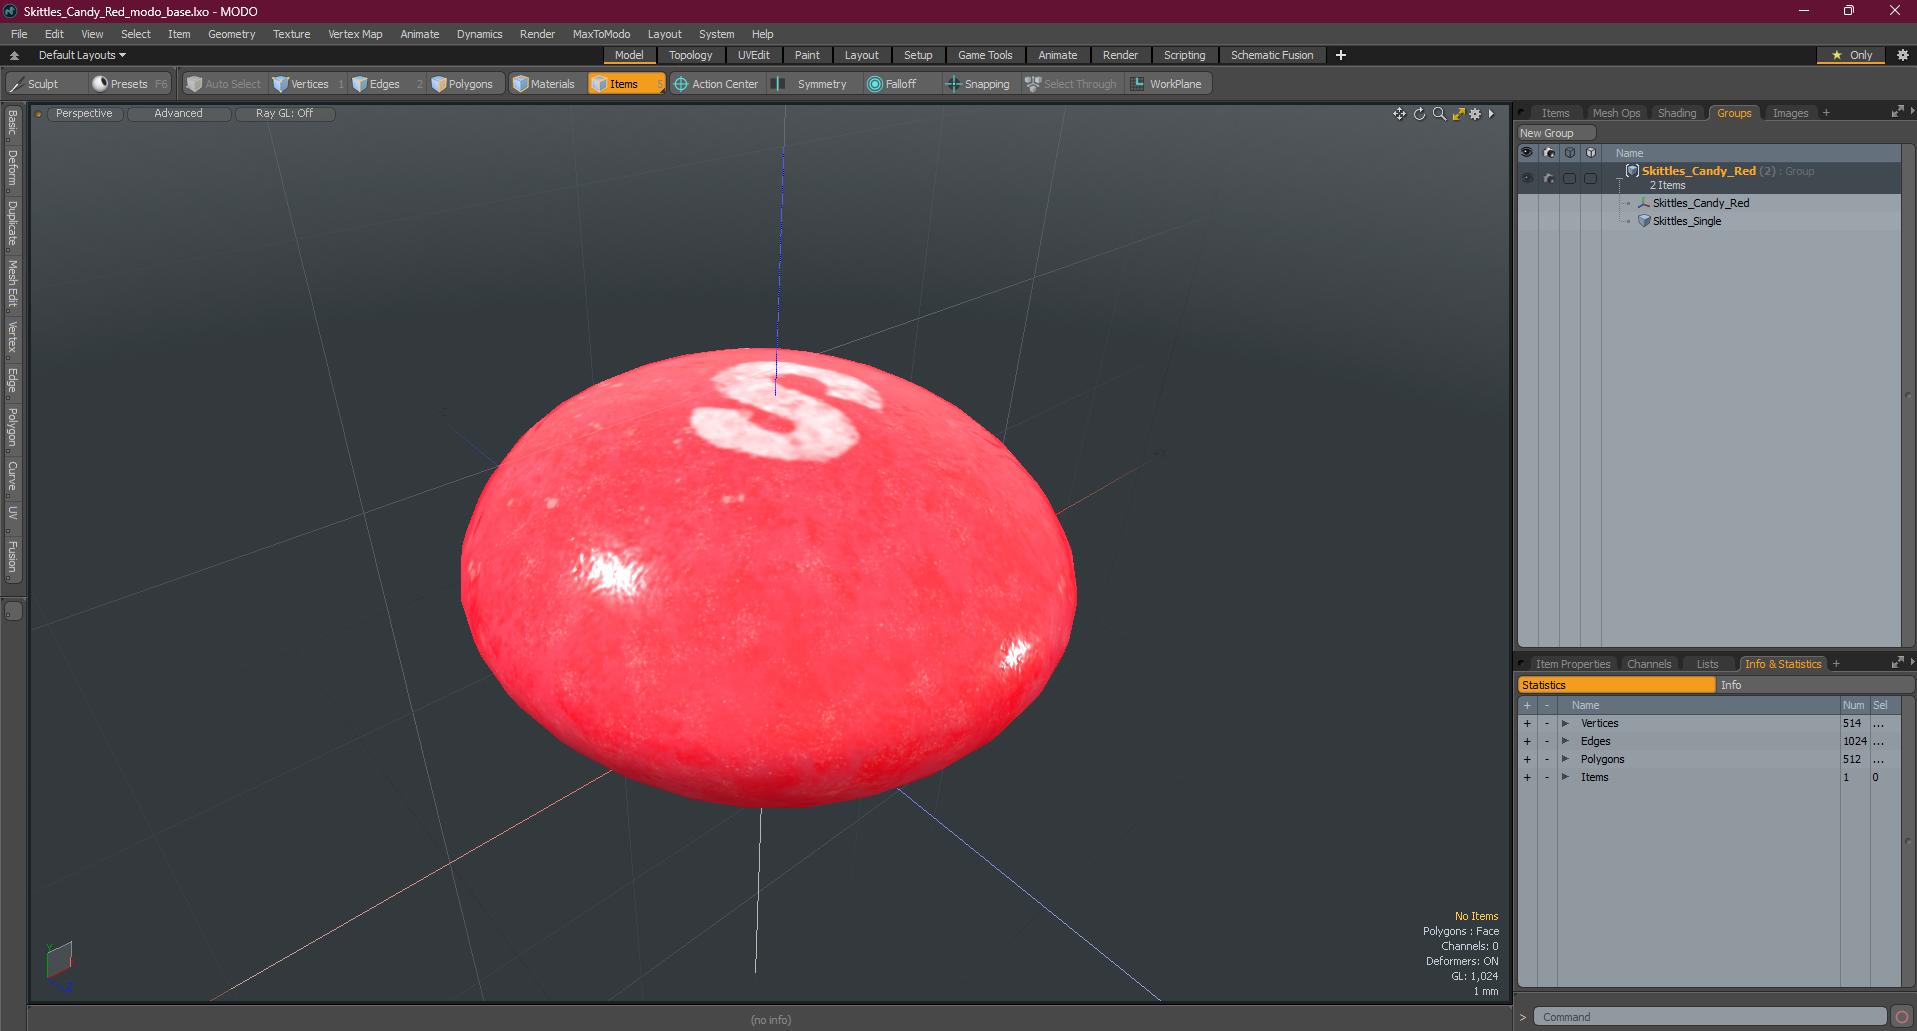Expand the Edges statistics row

pos(1565,741)
